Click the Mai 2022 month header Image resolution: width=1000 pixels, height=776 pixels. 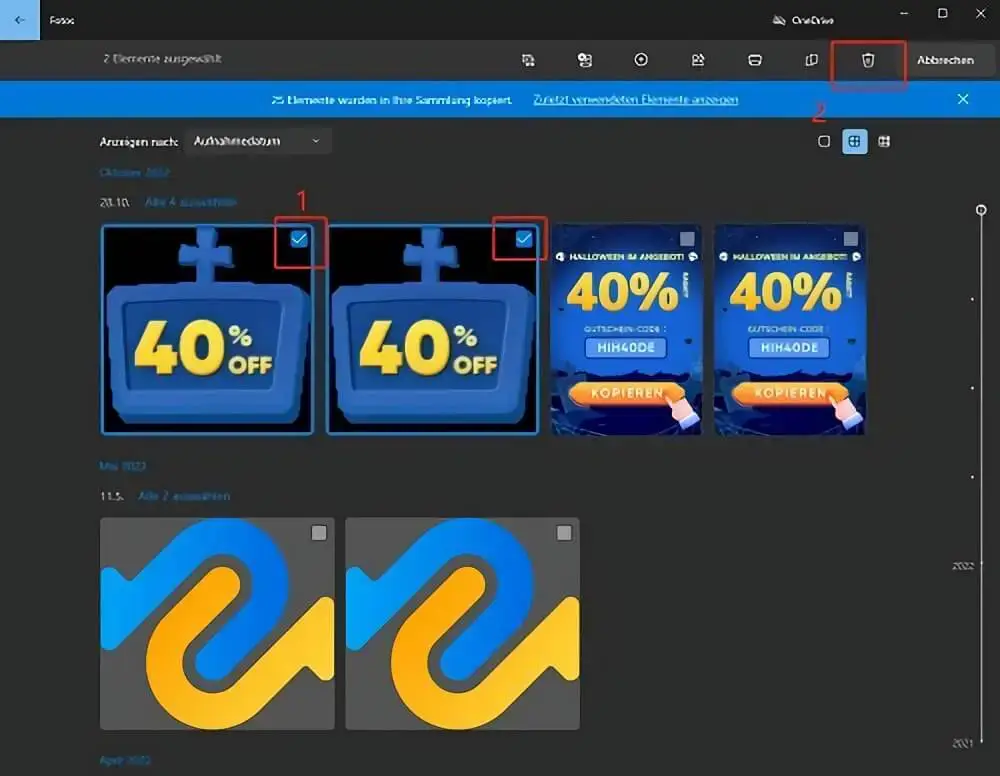pos(123,466)
